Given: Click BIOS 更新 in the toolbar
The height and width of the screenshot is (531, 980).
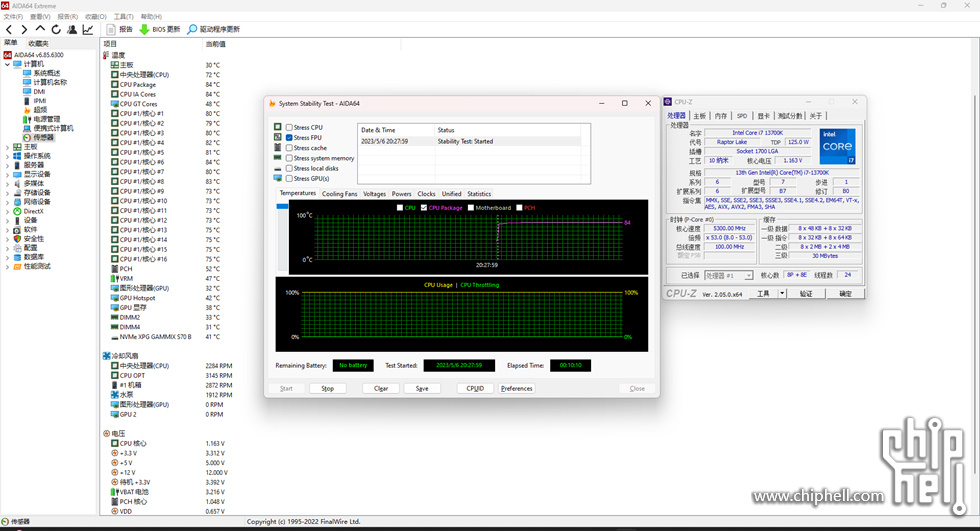Looking at the screenshot, I should click(160, 29).
